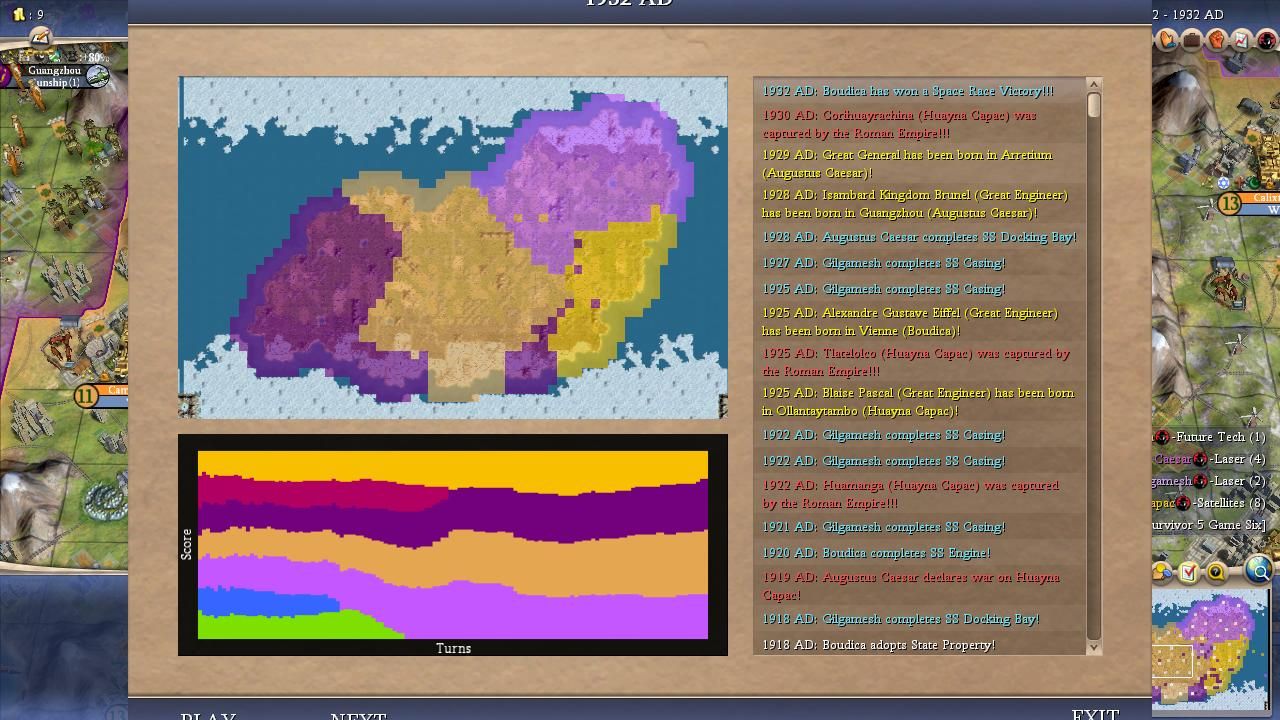Image resolution: width=1280 pixels, height=720 pixels.
Task: Select 'Boudica has won a Space Race Victory' entry
Action: coord(919,91)
